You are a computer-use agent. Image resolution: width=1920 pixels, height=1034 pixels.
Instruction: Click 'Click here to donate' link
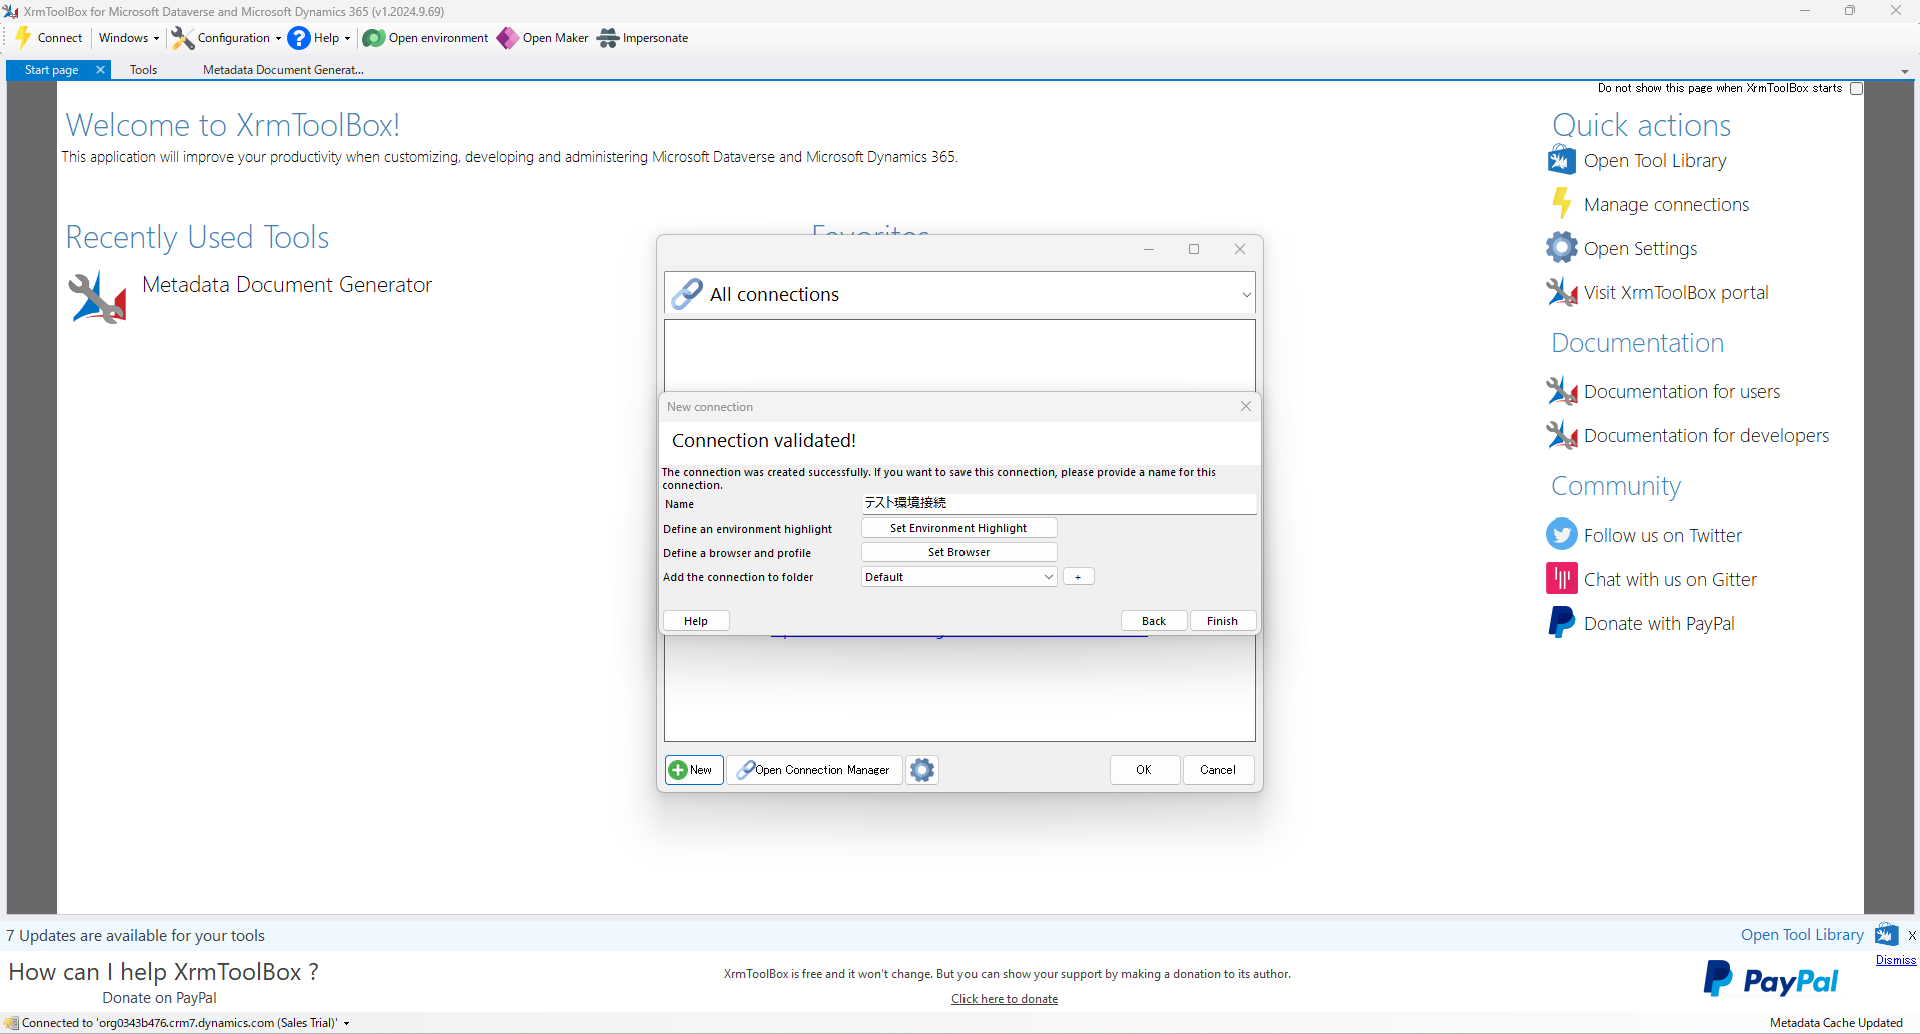1004,999
